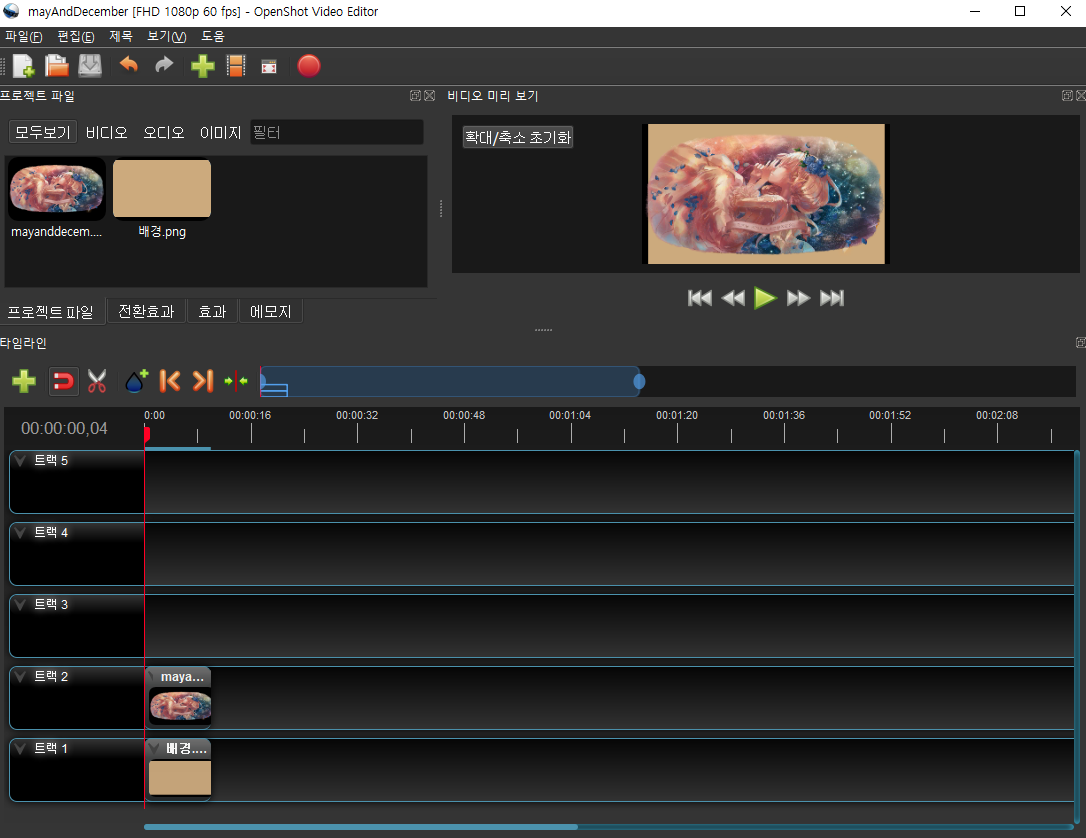Redo action with gray arrow icon
1086x838 pixels.
click(163, 65)
